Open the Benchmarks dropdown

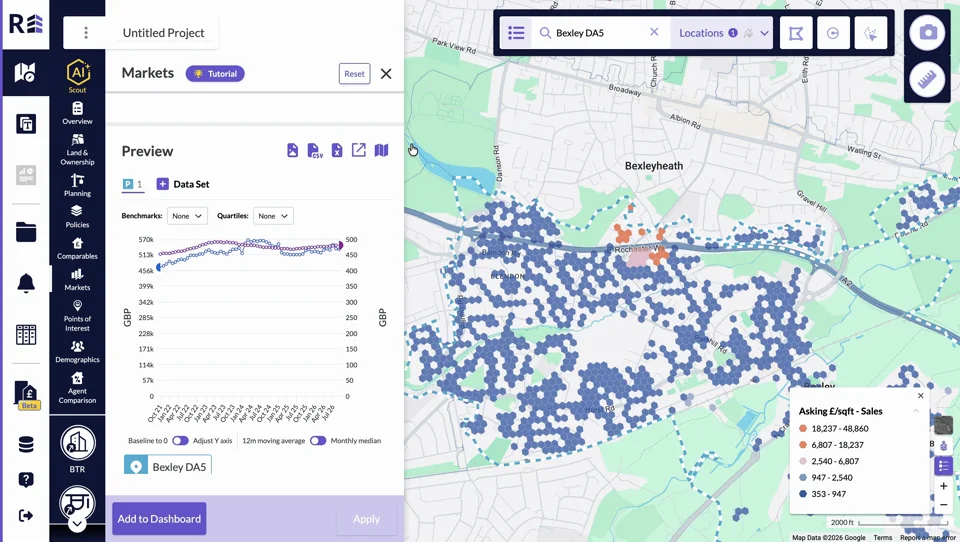pos(187,216)
